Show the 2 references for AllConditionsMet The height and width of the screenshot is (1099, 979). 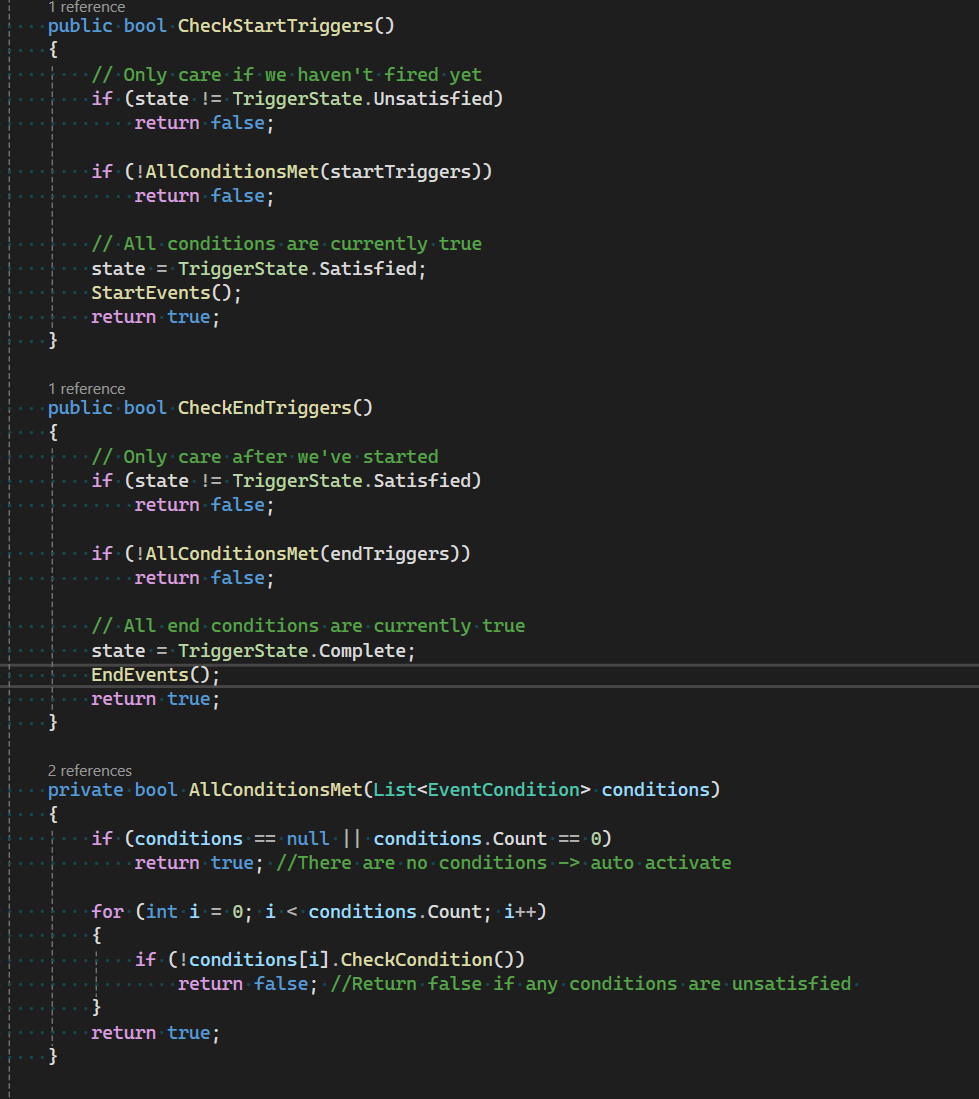(90, 770)
